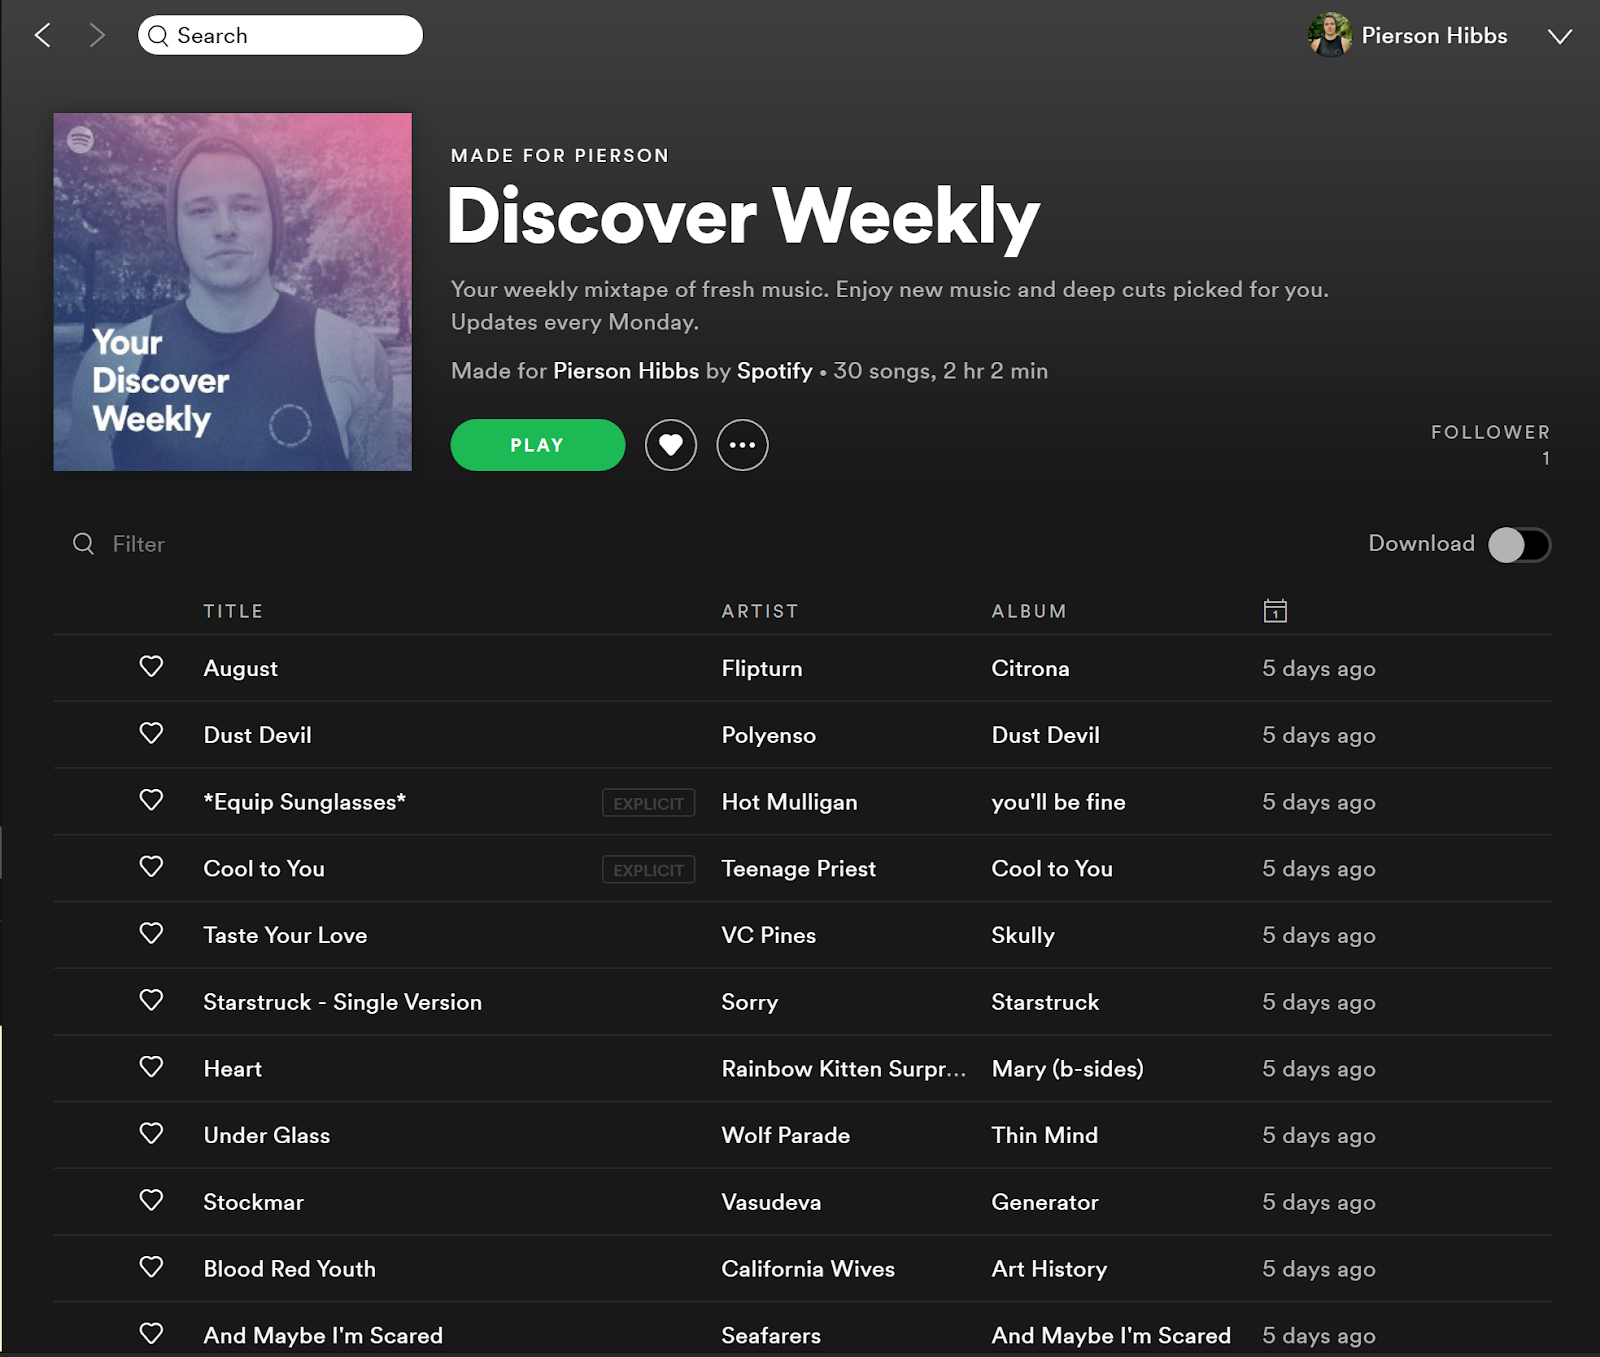This screenshot has height=1357, width=1600.
Task: Toggle the heart for Under Glass
Action: (x=151, y=1134)
